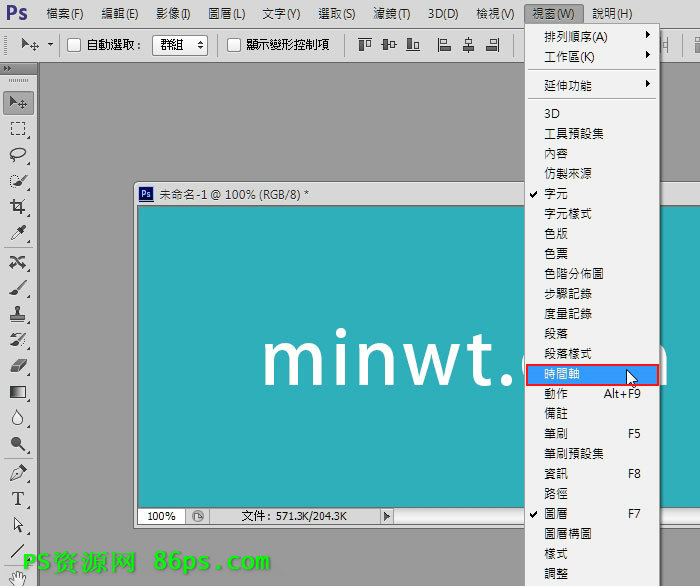This screenshot has width=700, height=586.
Task: Click the align horizontal centers icon
Action: click(468, 45)
